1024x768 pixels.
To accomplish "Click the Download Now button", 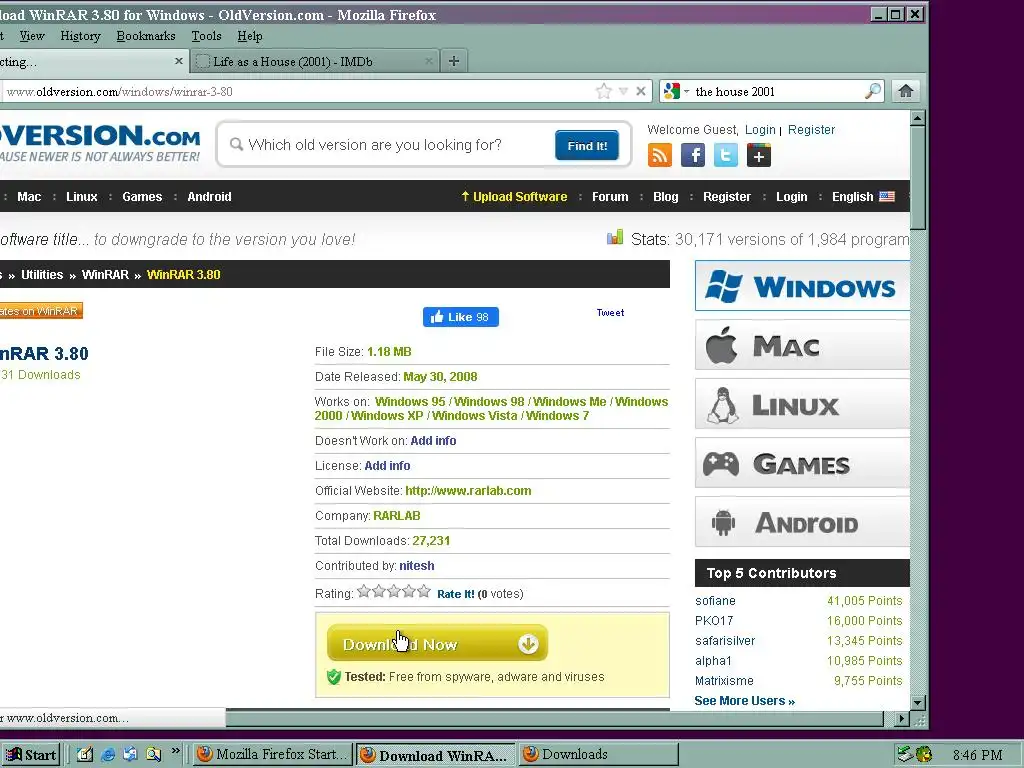I will click(x=437, y=644).
